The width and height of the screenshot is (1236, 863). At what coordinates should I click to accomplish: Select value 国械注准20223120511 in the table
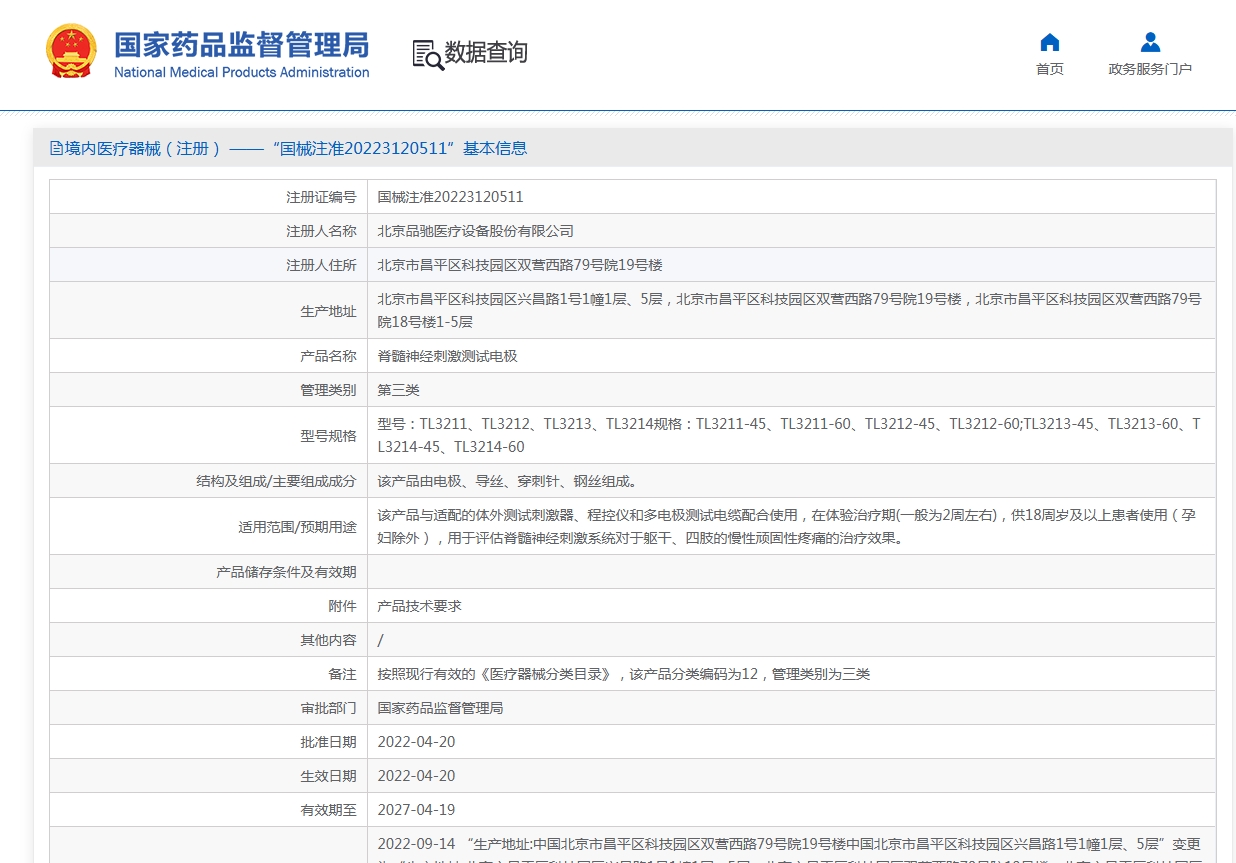(450, 197)
